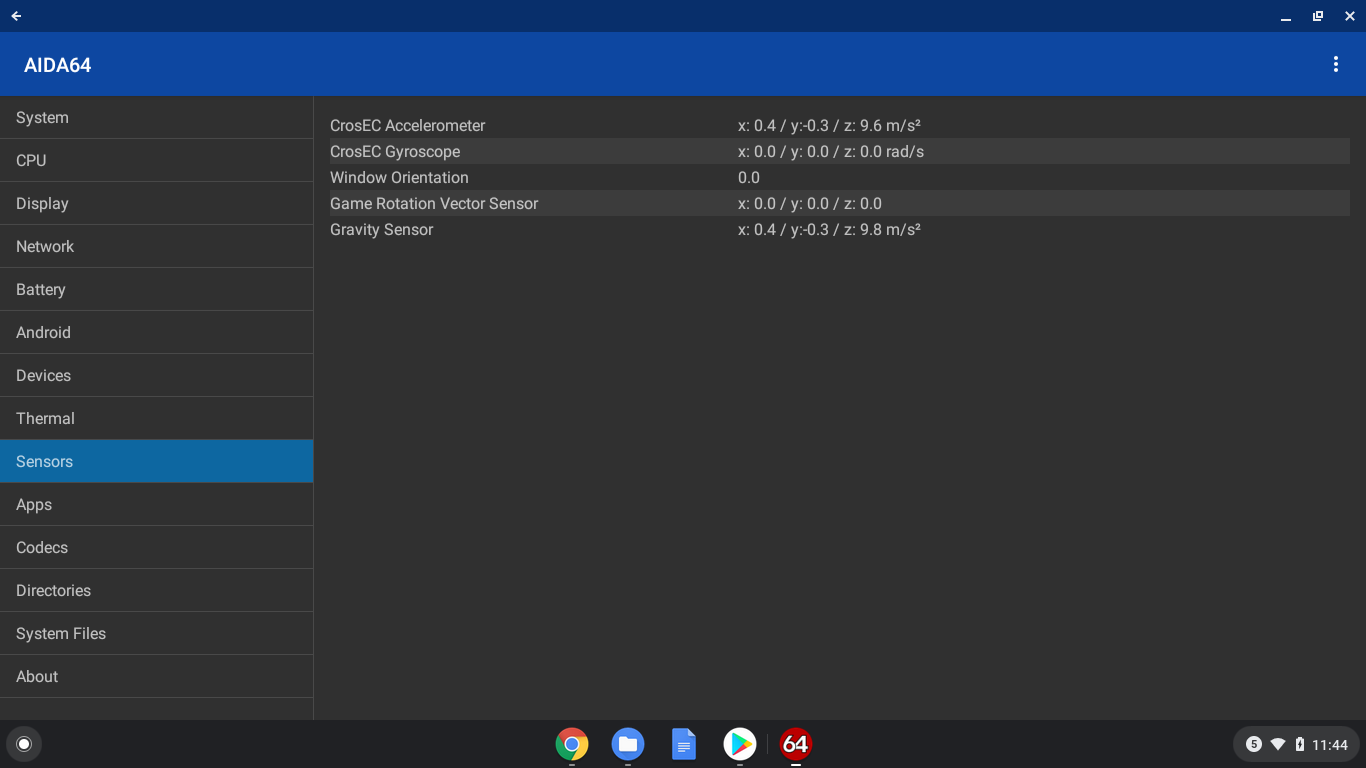Open Chrome browser from the shelf
The height and width of the screenshot is (768, 1366).
tap(572, 744)
